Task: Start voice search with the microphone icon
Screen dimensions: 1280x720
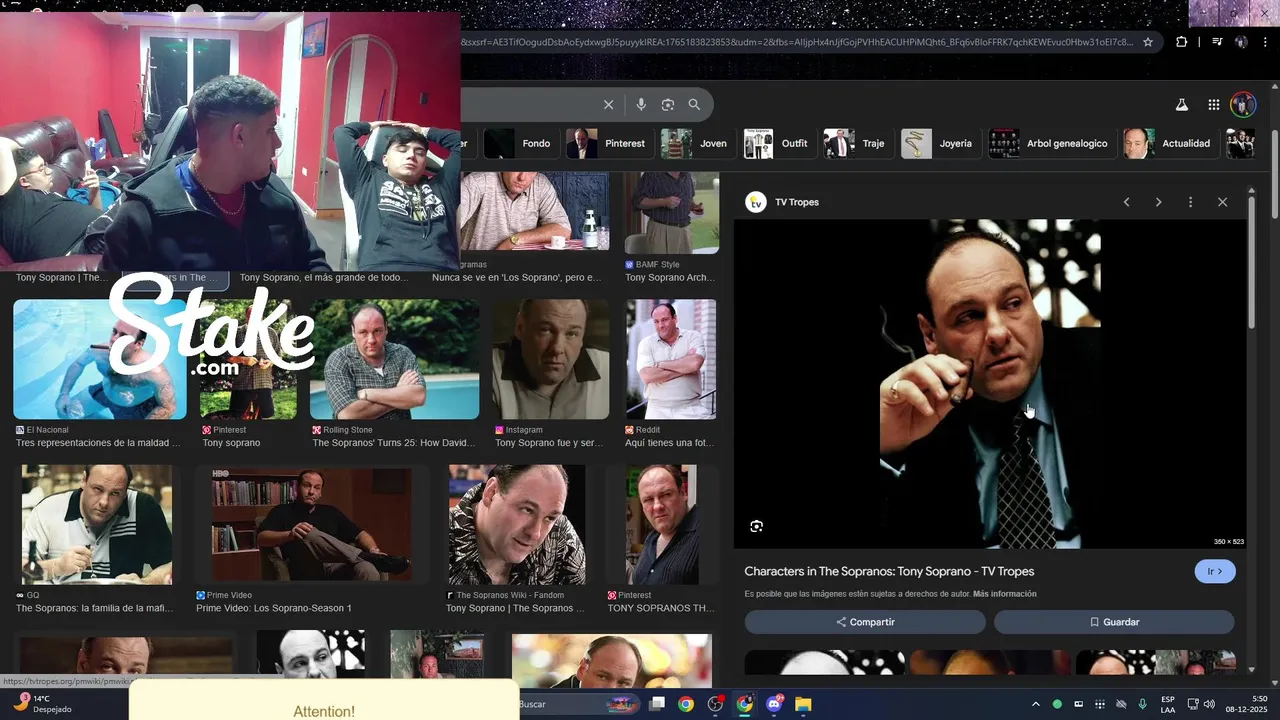Action: 641,104
